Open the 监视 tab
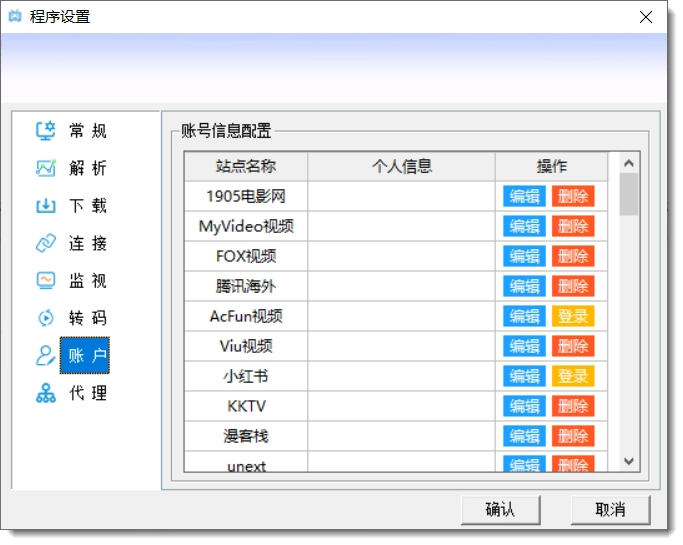The height and width of the screenshot is (545, 683). pos(87,281)
